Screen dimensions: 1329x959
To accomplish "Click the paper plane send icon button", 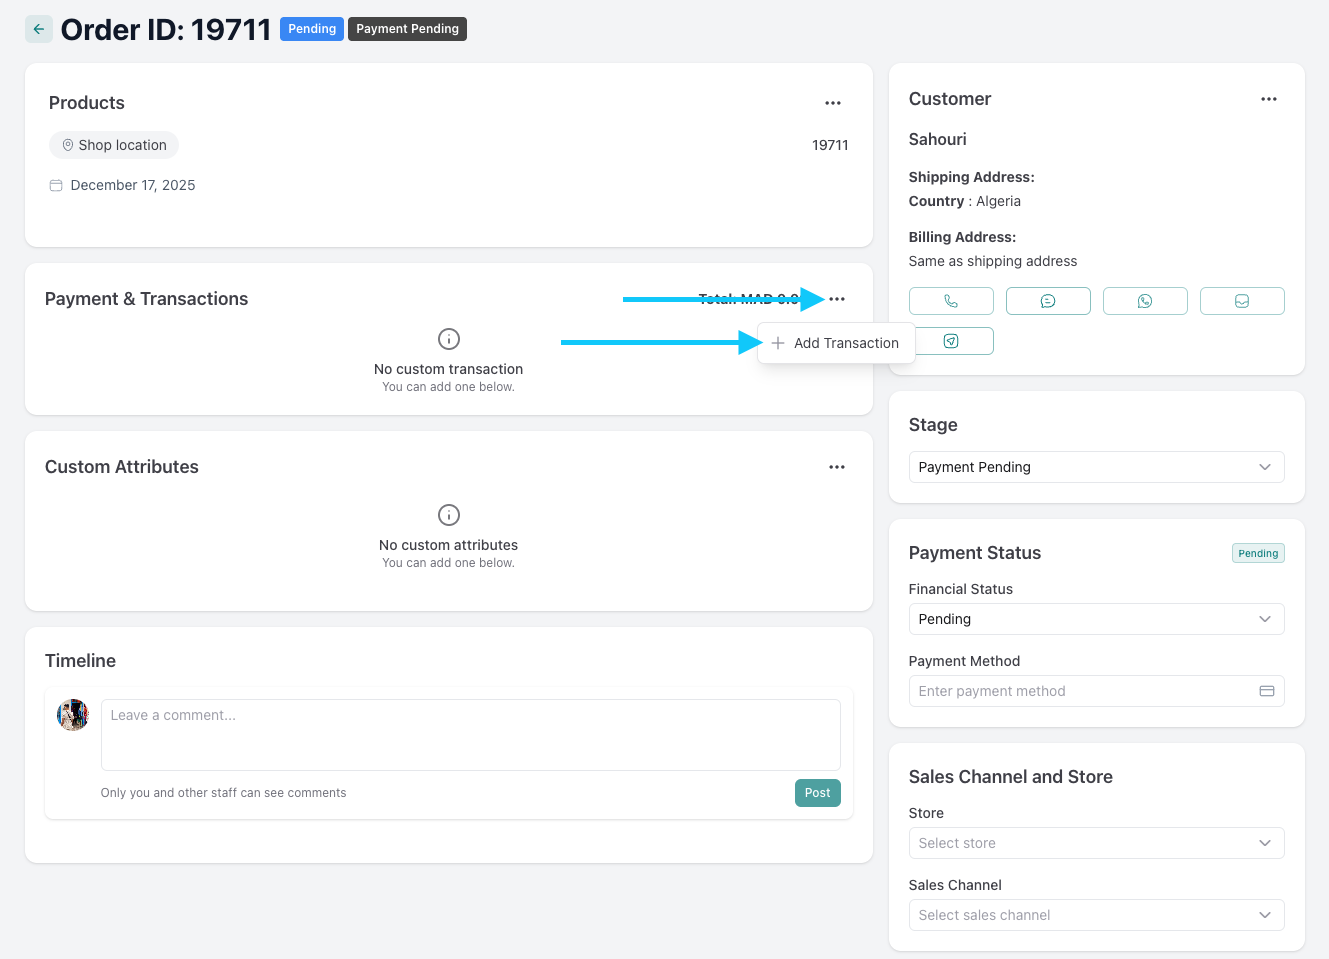I will [951, 341].
